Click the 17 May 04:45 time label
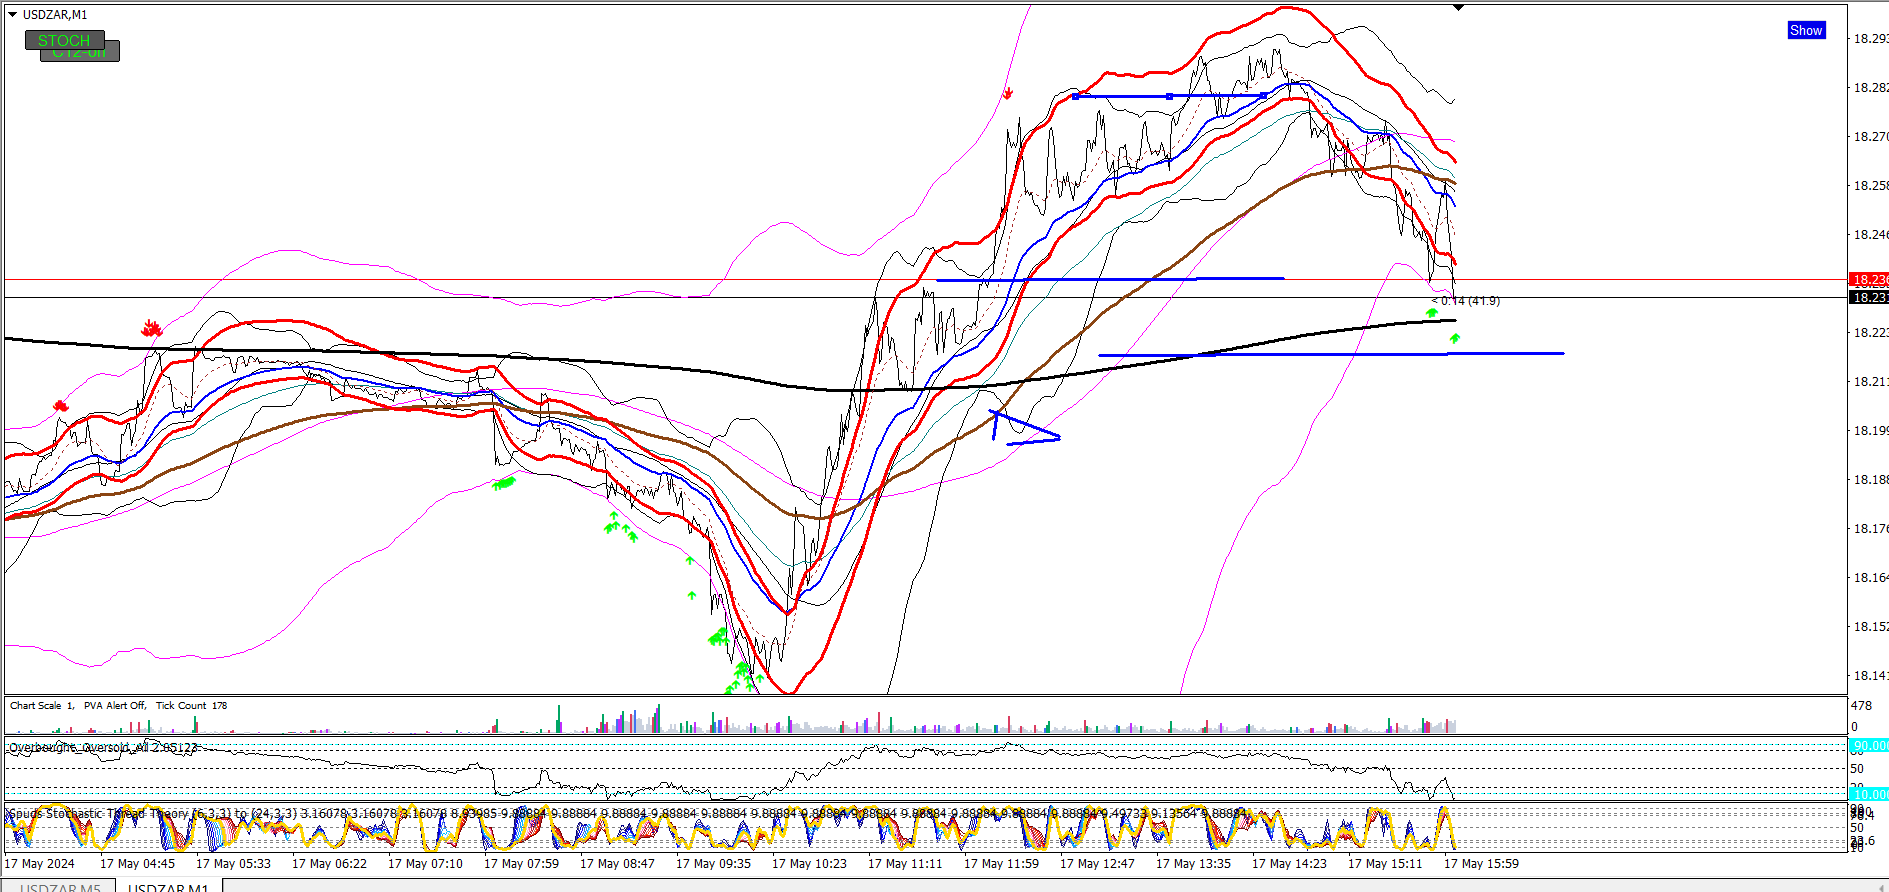Screen dimensions: 1889x892 pyautogui.click(x=137, y=864)
